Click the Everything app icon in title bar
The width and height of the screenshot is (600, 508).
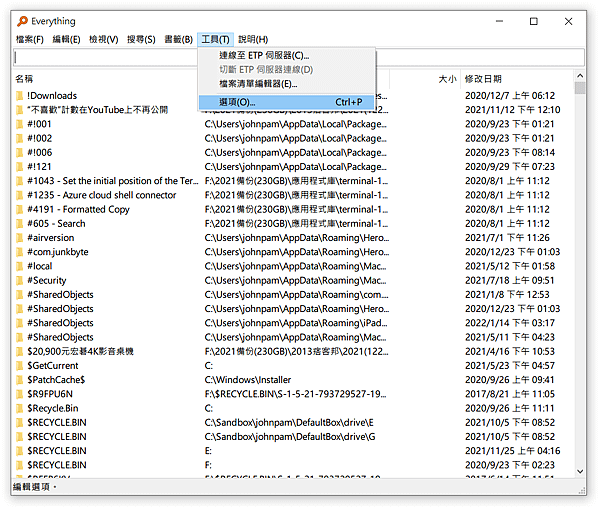tap(22, 21)
